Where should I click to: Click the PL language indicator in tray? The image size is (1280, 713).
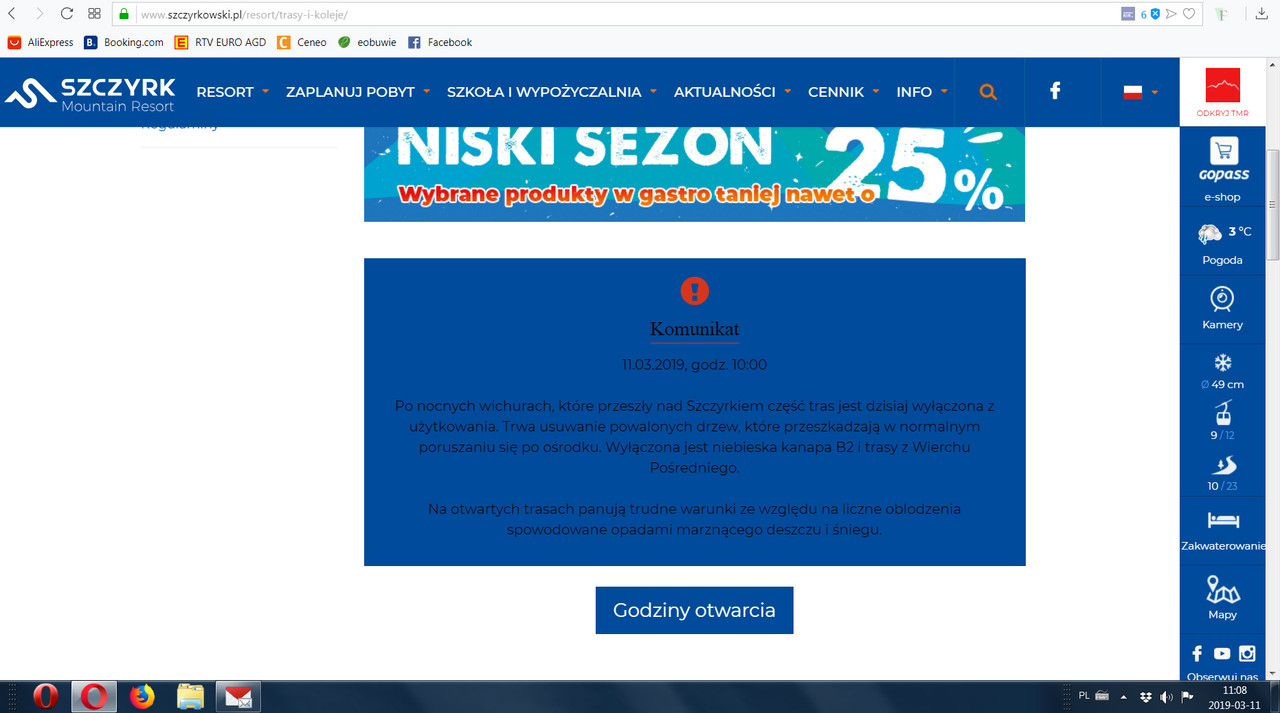[x=1085, y=695]
